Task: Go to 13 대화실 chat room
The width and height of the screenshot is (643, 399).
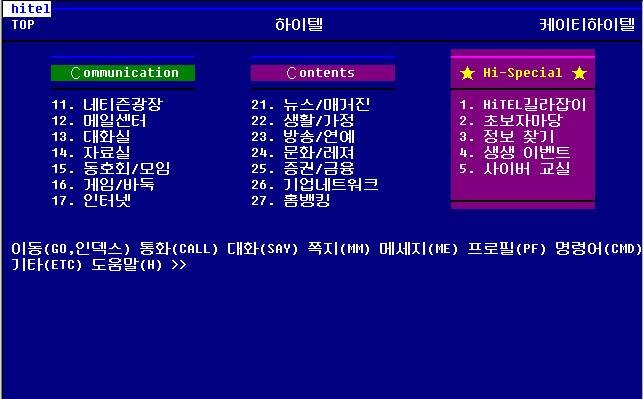Action: click(91, 137)
